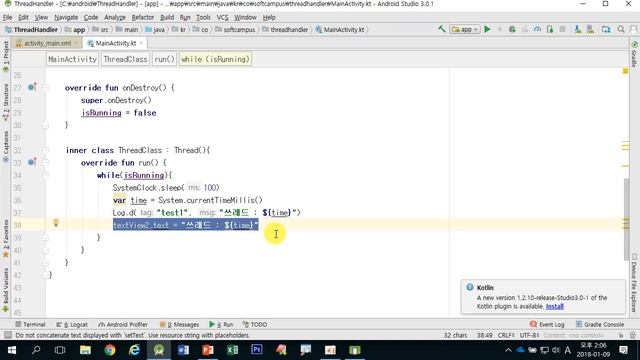Viewport: 640px width, 360px height.
Task: Open the app run configuration dropdown
Action: coord(464,29)
